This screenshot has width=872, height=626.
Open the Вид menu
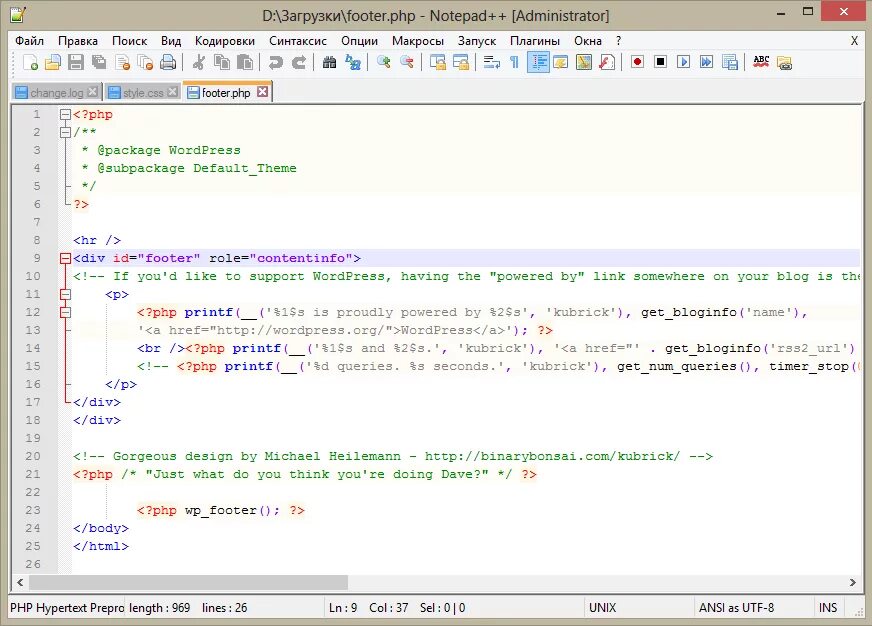171,41
